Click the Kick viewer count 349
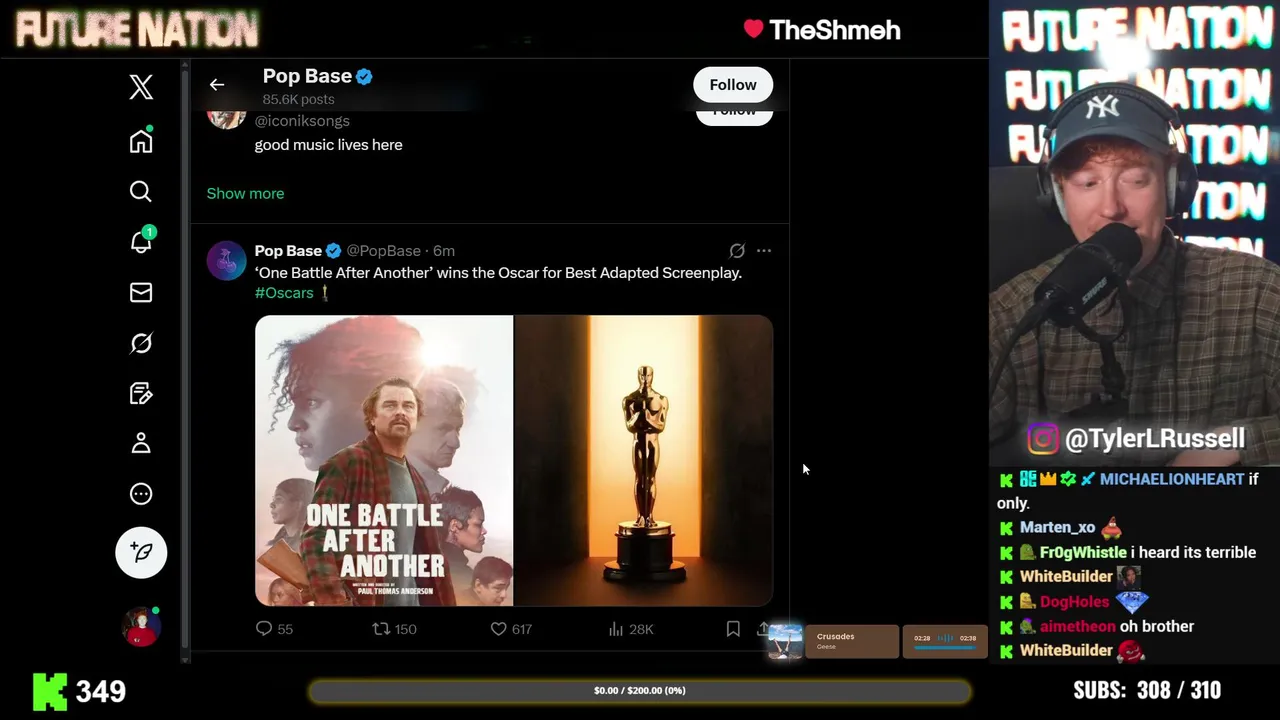 tap(80, 691)
